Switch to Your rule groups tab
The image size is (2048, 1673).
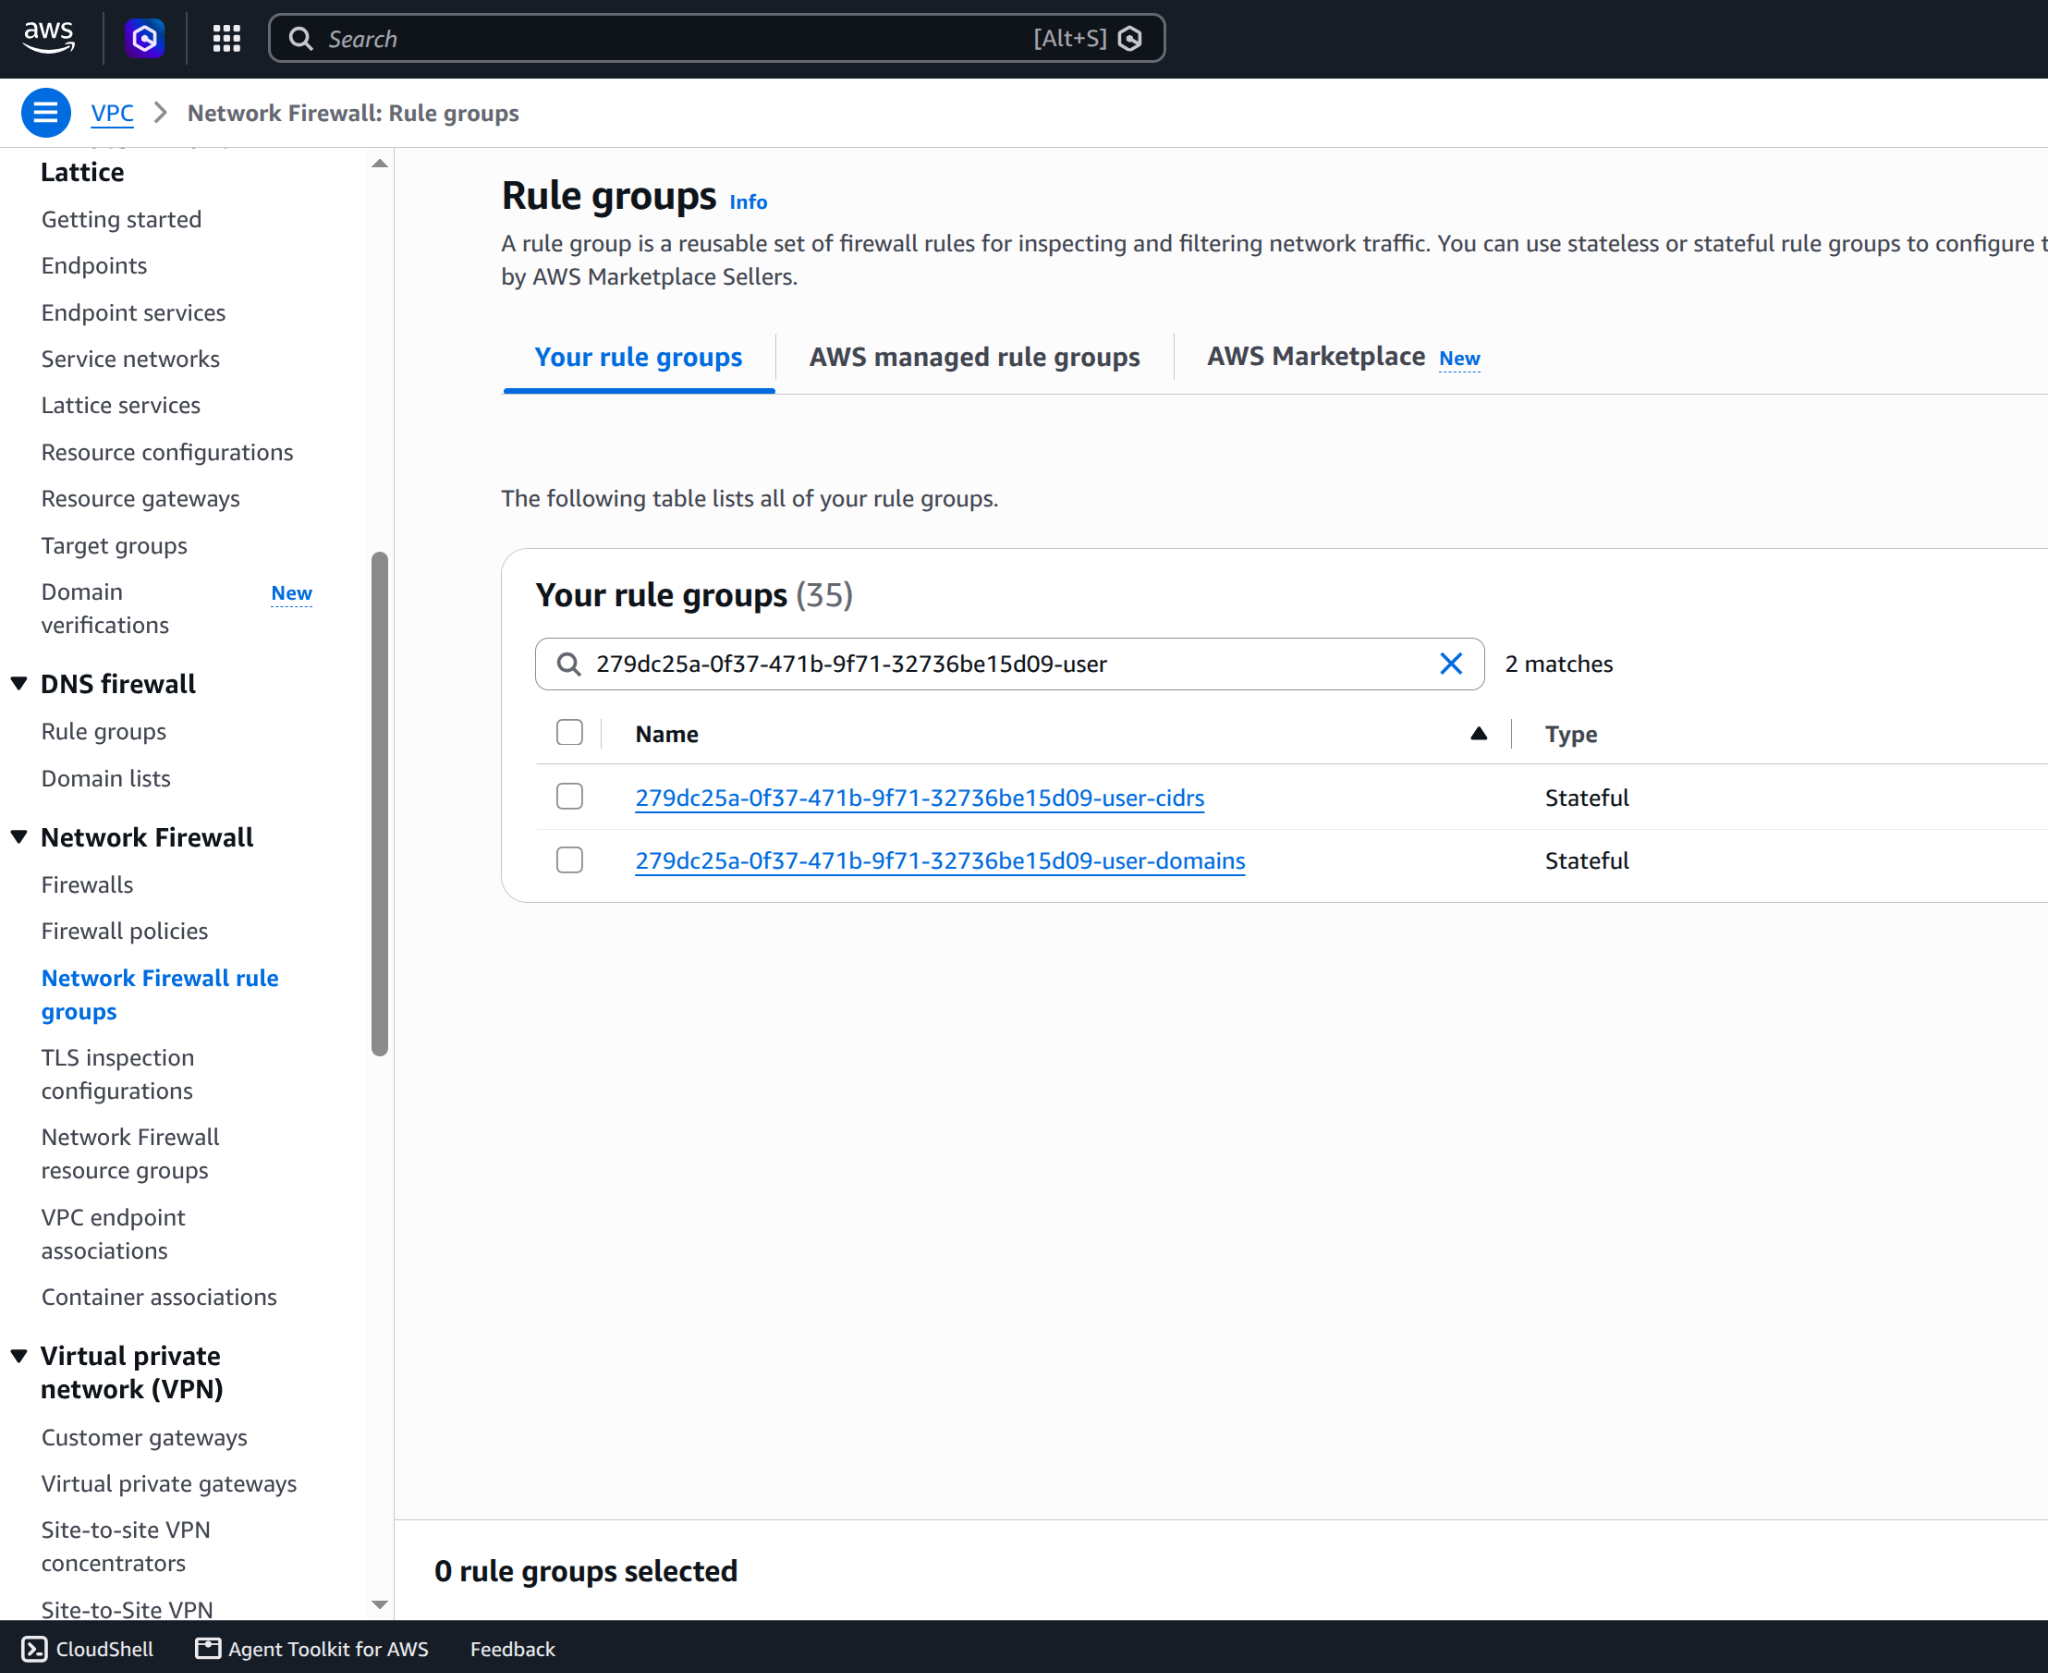pos(639,357)
